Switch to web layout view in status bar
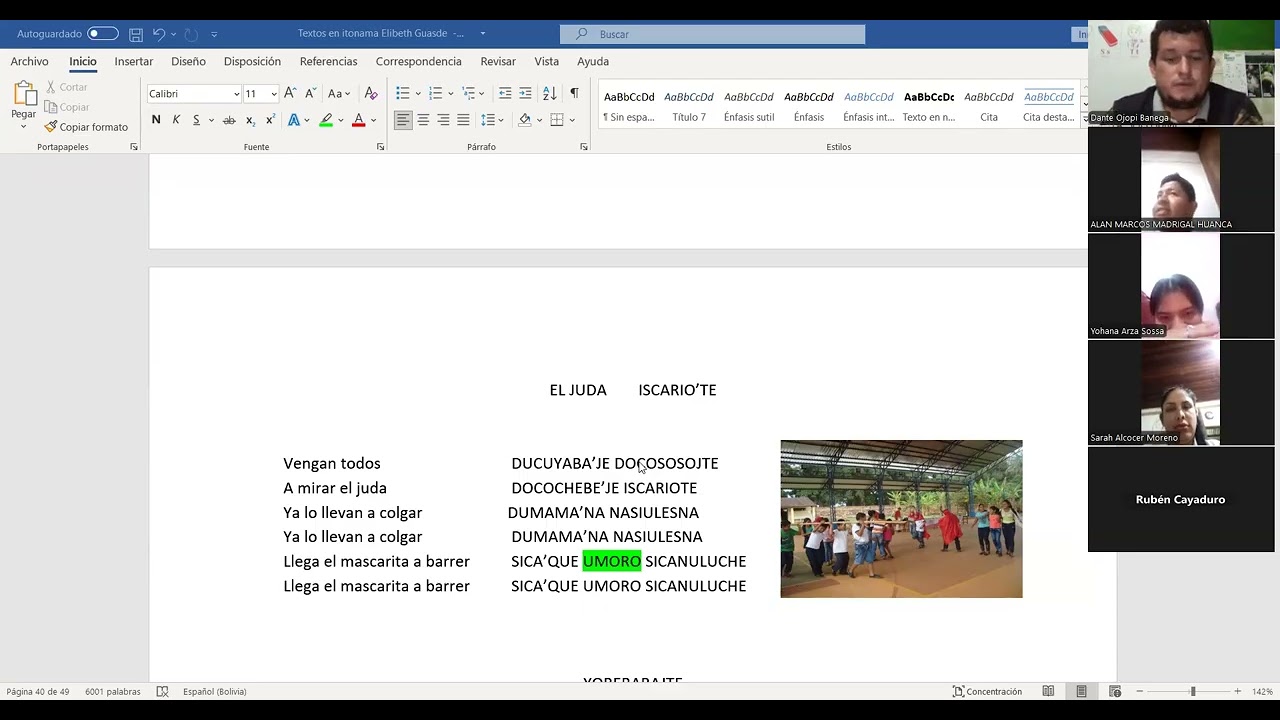Viewport: 1280px width, 720px height. click(x=1115, y=691)
